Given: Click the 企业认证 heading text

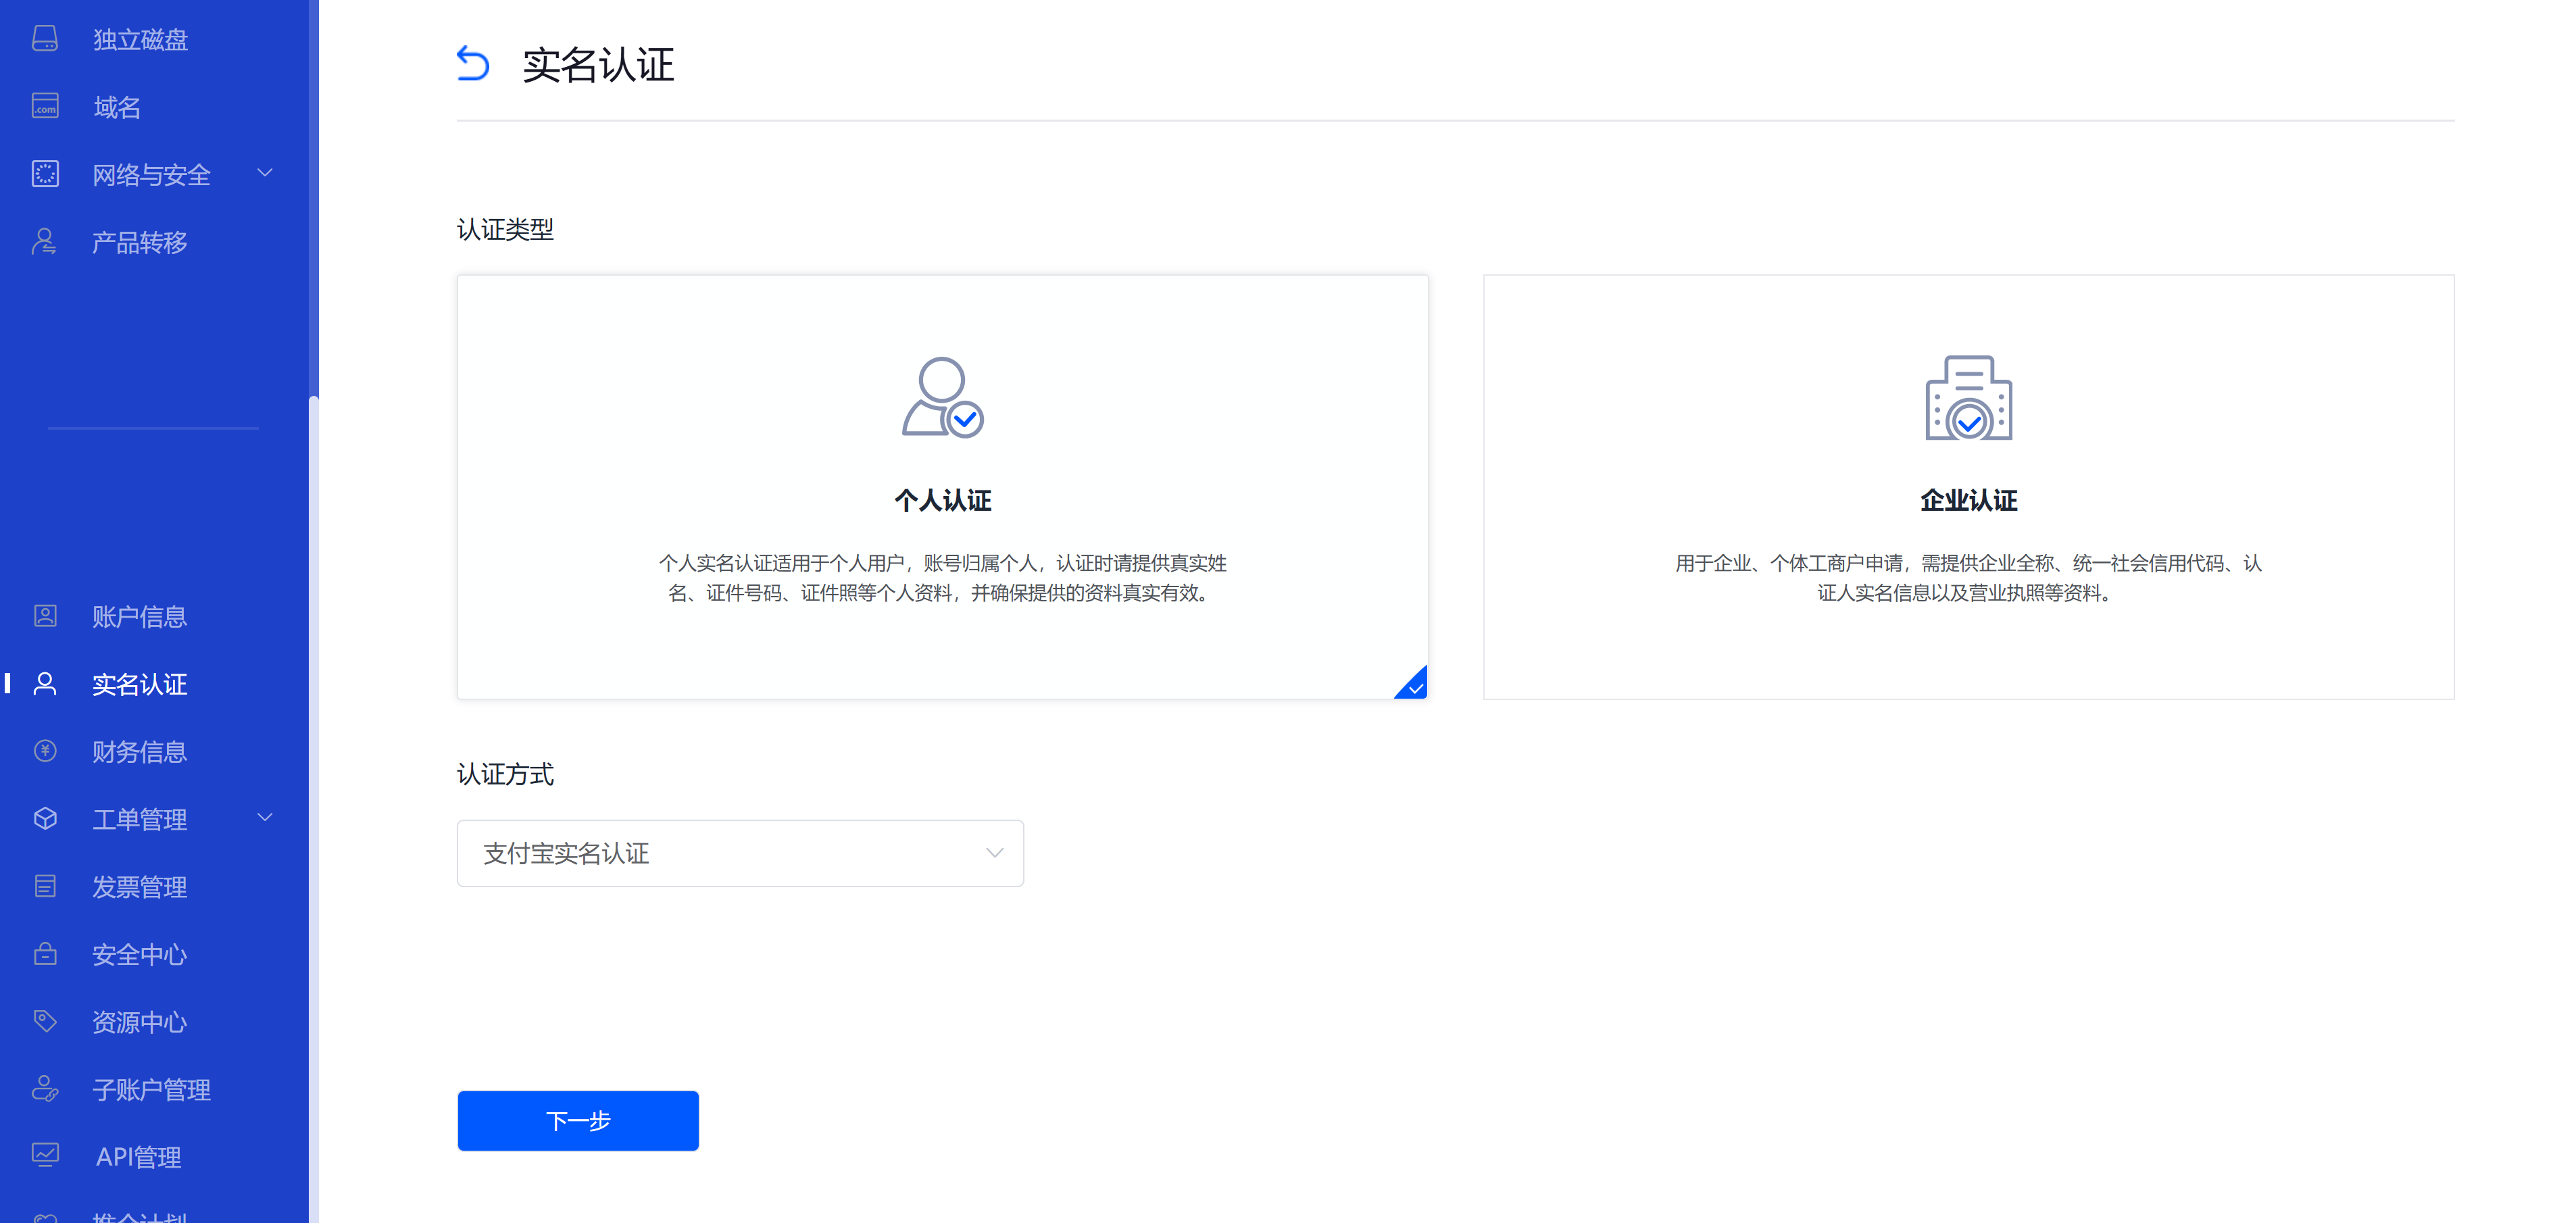Looking at the screenshot, I should point(1968,500).
